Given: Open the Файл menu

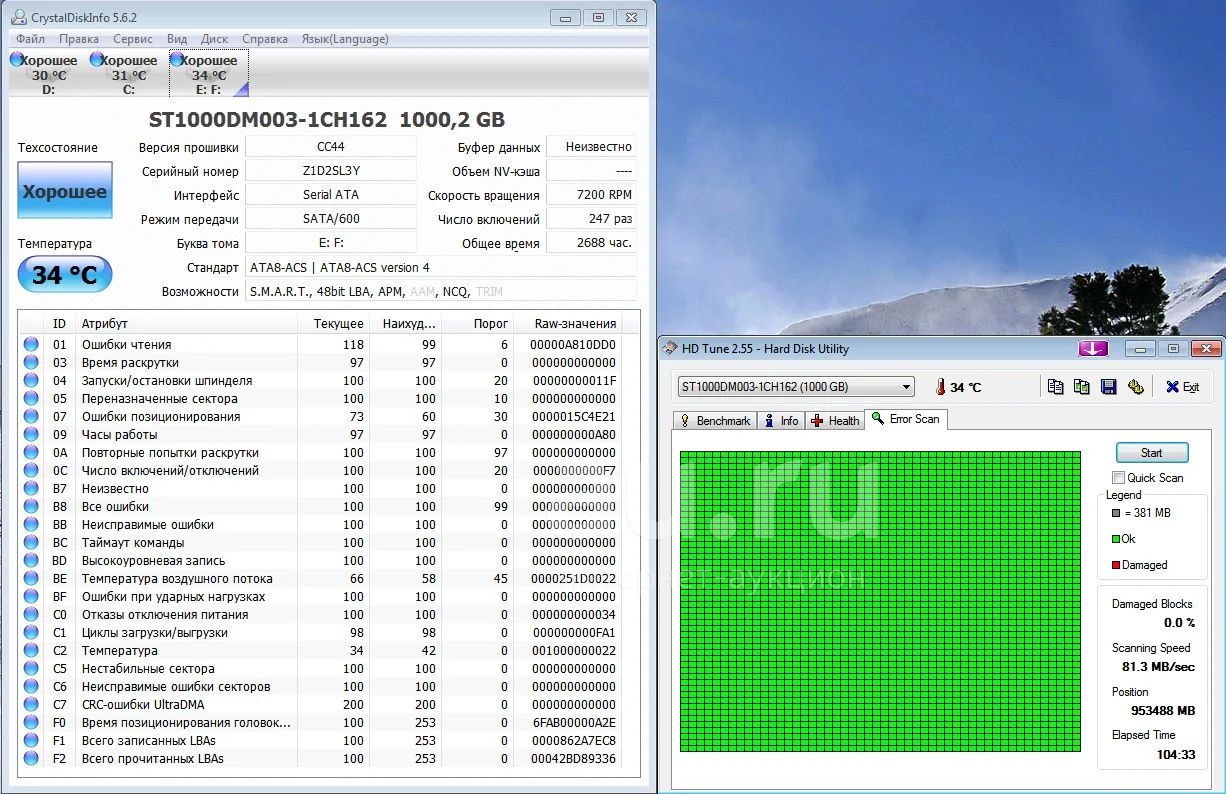Looking at the screenshot, I should coord(30,39).
